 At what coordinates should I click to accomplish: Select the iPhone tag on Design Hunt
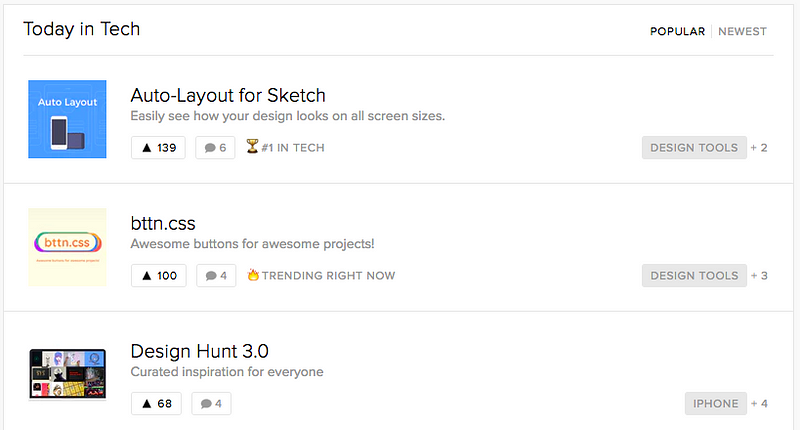point(715,404)
